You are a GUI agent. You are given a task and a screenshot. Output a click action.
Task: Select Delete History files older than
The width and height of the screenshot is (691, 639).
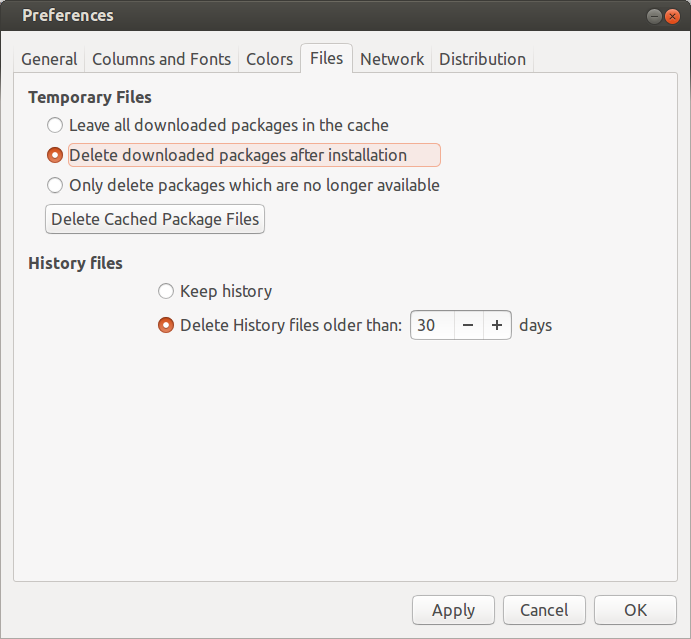click(x=166, y=326)
